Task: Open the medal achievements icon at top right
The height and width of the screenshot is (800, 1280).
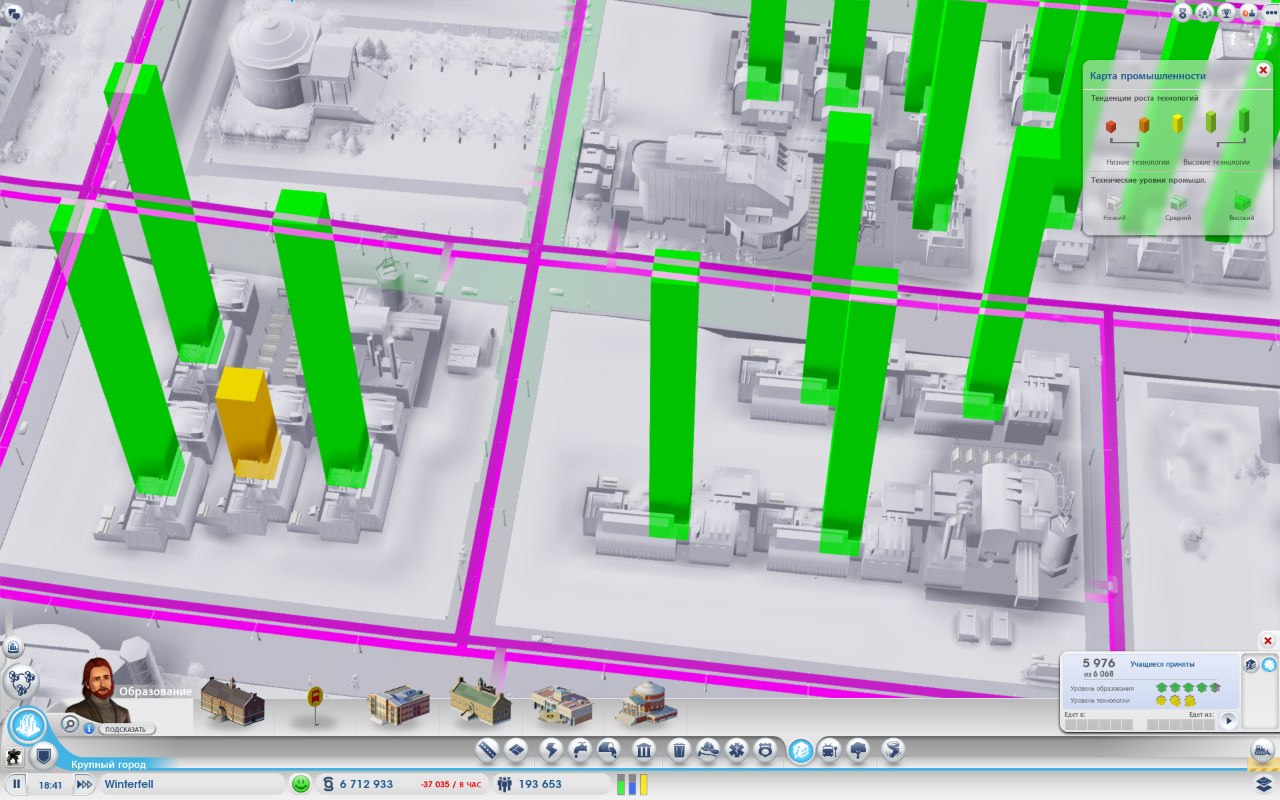Action: coord(1184,13)
